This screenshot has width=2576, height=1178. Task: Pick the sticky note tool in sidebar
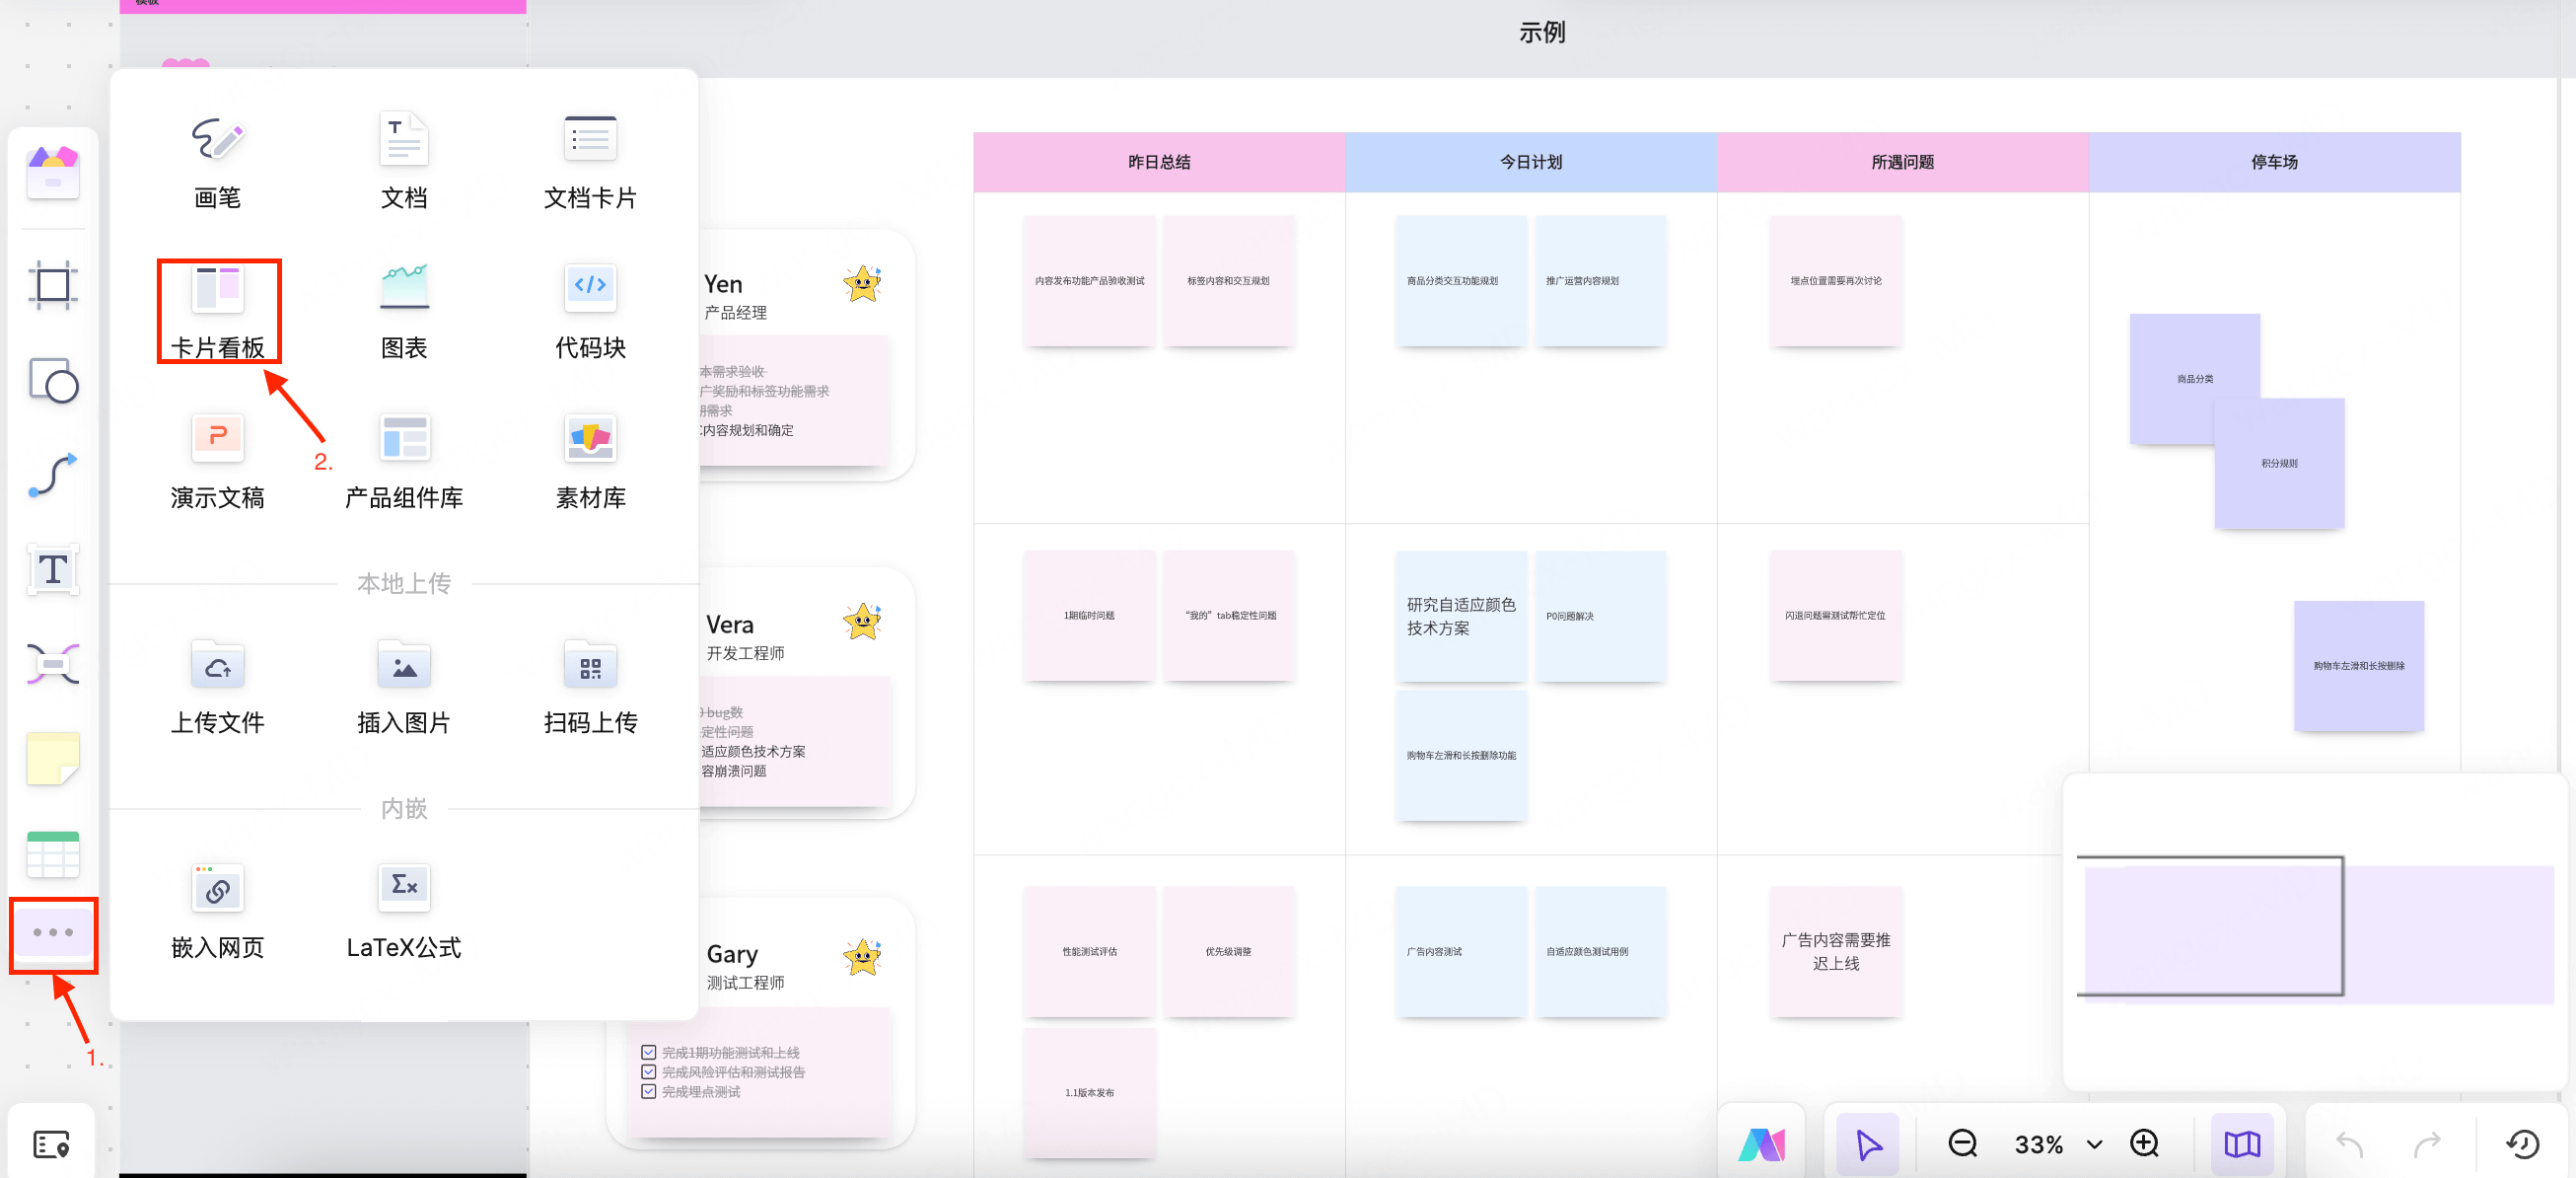[52, 760]
